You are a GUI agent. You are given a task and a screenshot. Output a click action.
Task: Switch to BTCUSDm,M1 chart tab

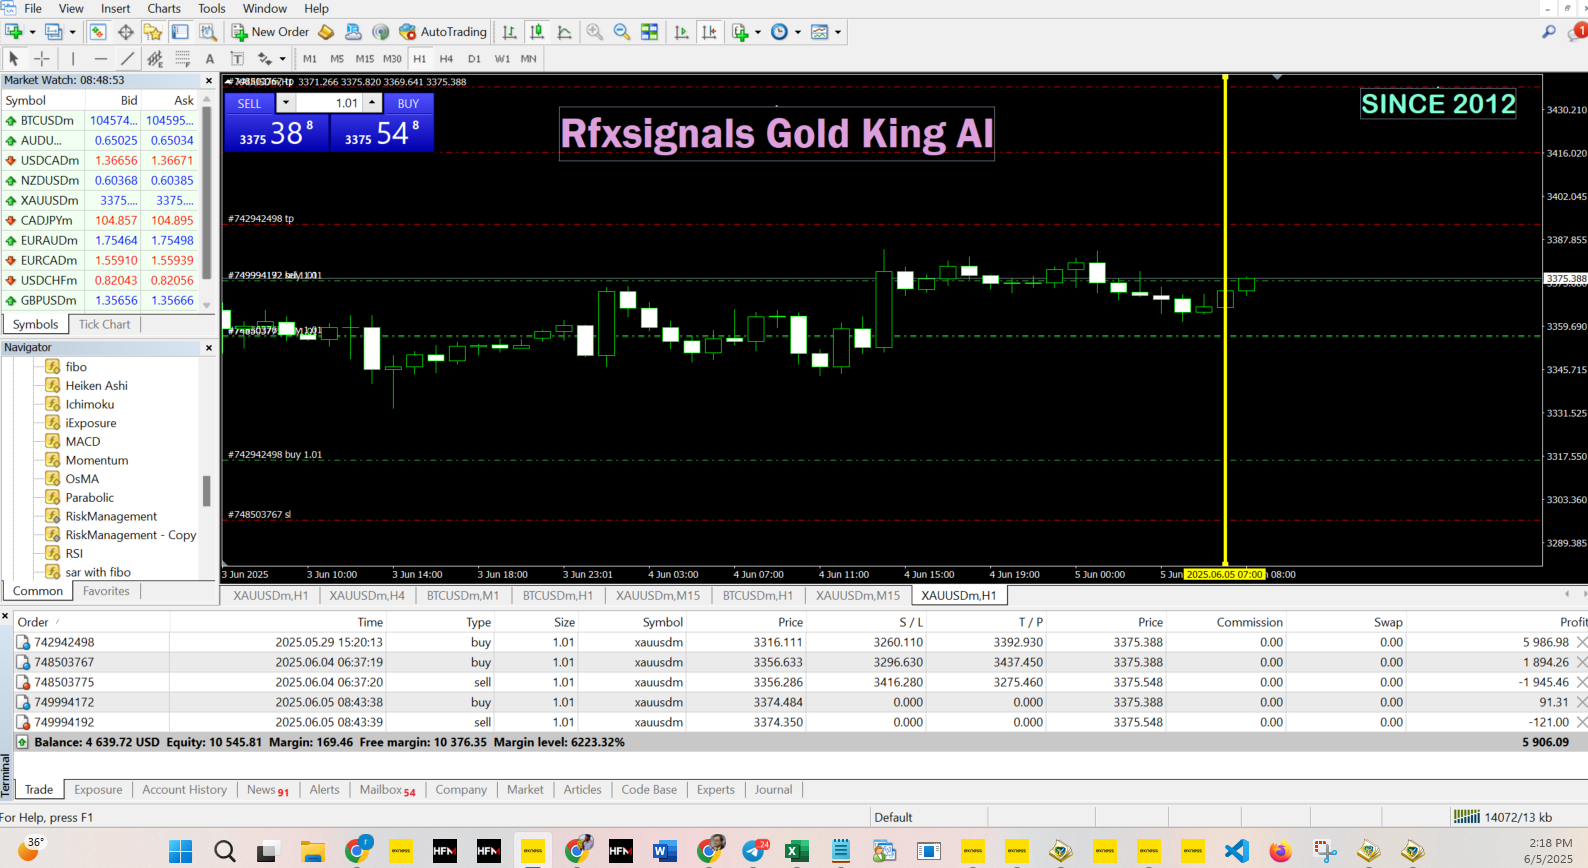pyautogui.click(x=463, y=595)
